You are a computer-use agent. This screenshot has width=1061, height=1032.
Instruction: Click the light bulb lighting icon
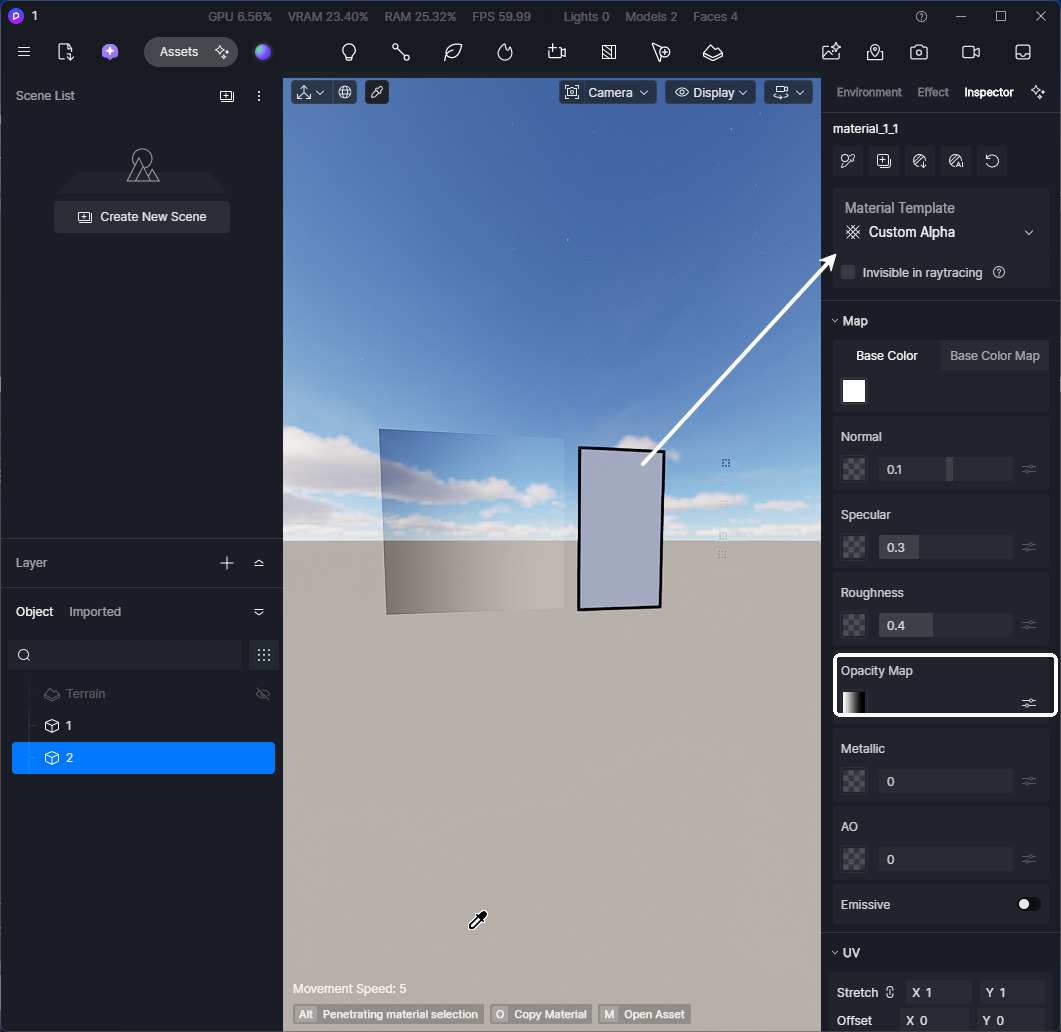pos(349,52)
